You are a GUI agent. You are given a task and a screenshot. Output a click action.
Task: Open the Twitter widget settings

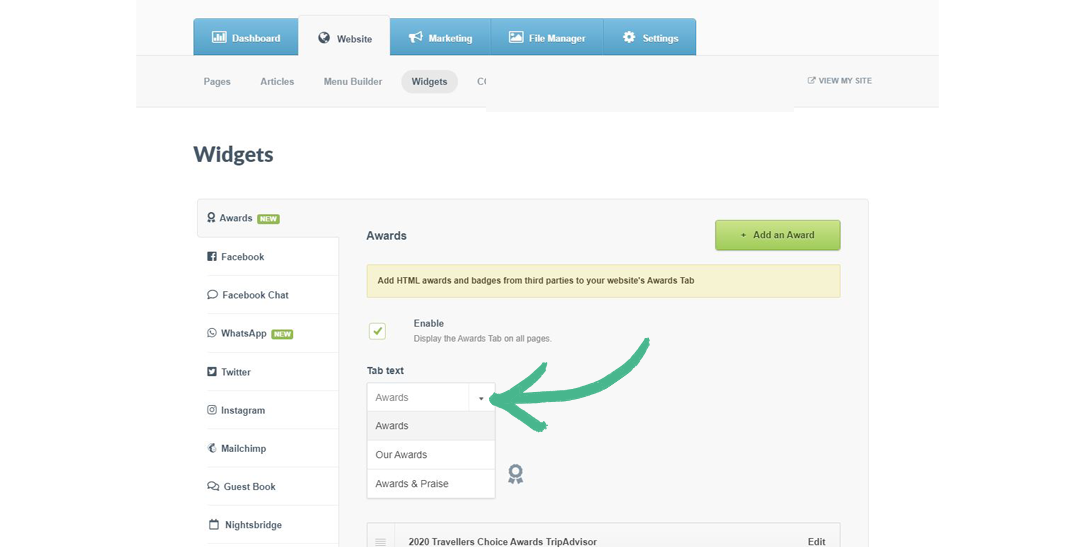click(236, 372)
